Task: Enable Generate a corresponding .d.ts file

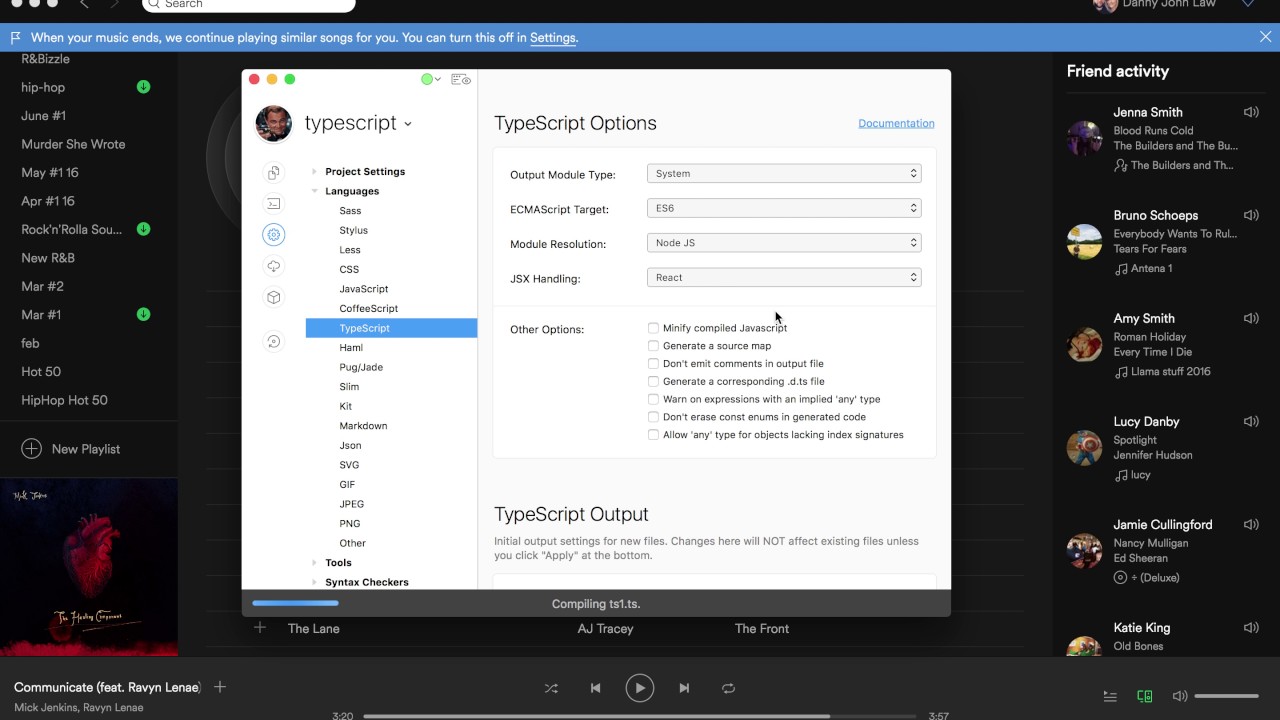Action: 653,382
